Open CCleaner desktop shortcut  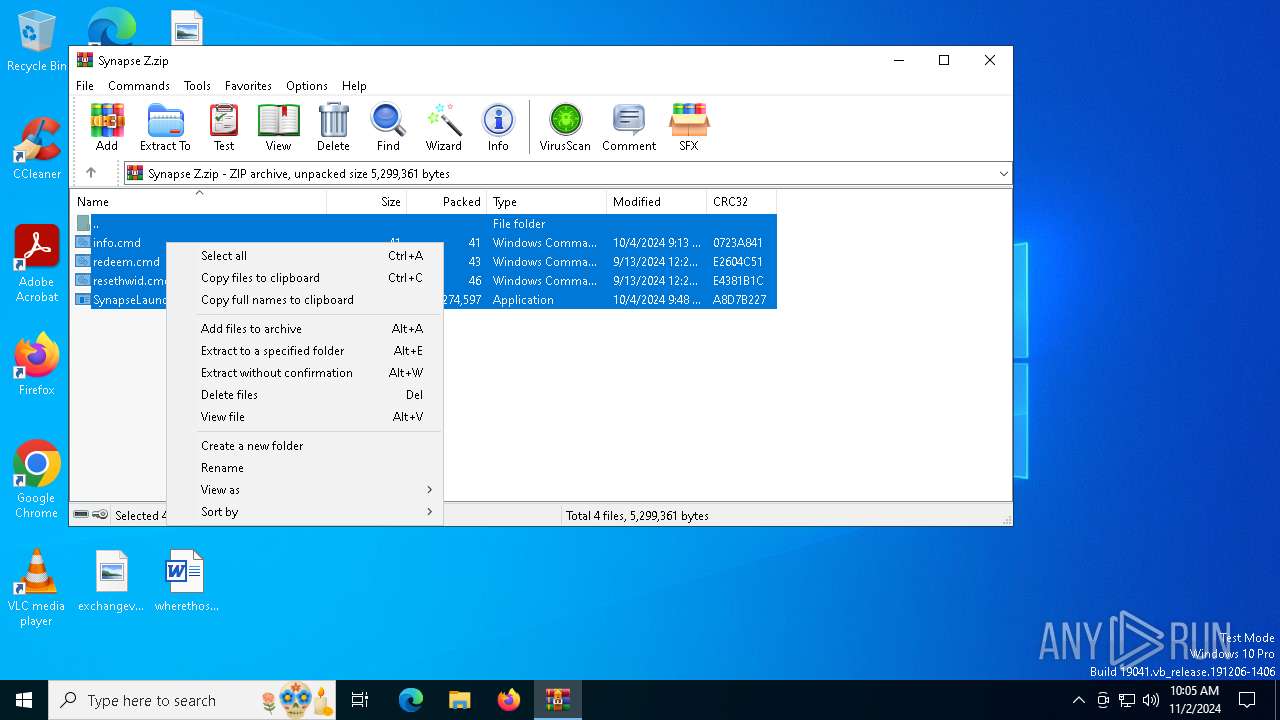coord(36,150)
